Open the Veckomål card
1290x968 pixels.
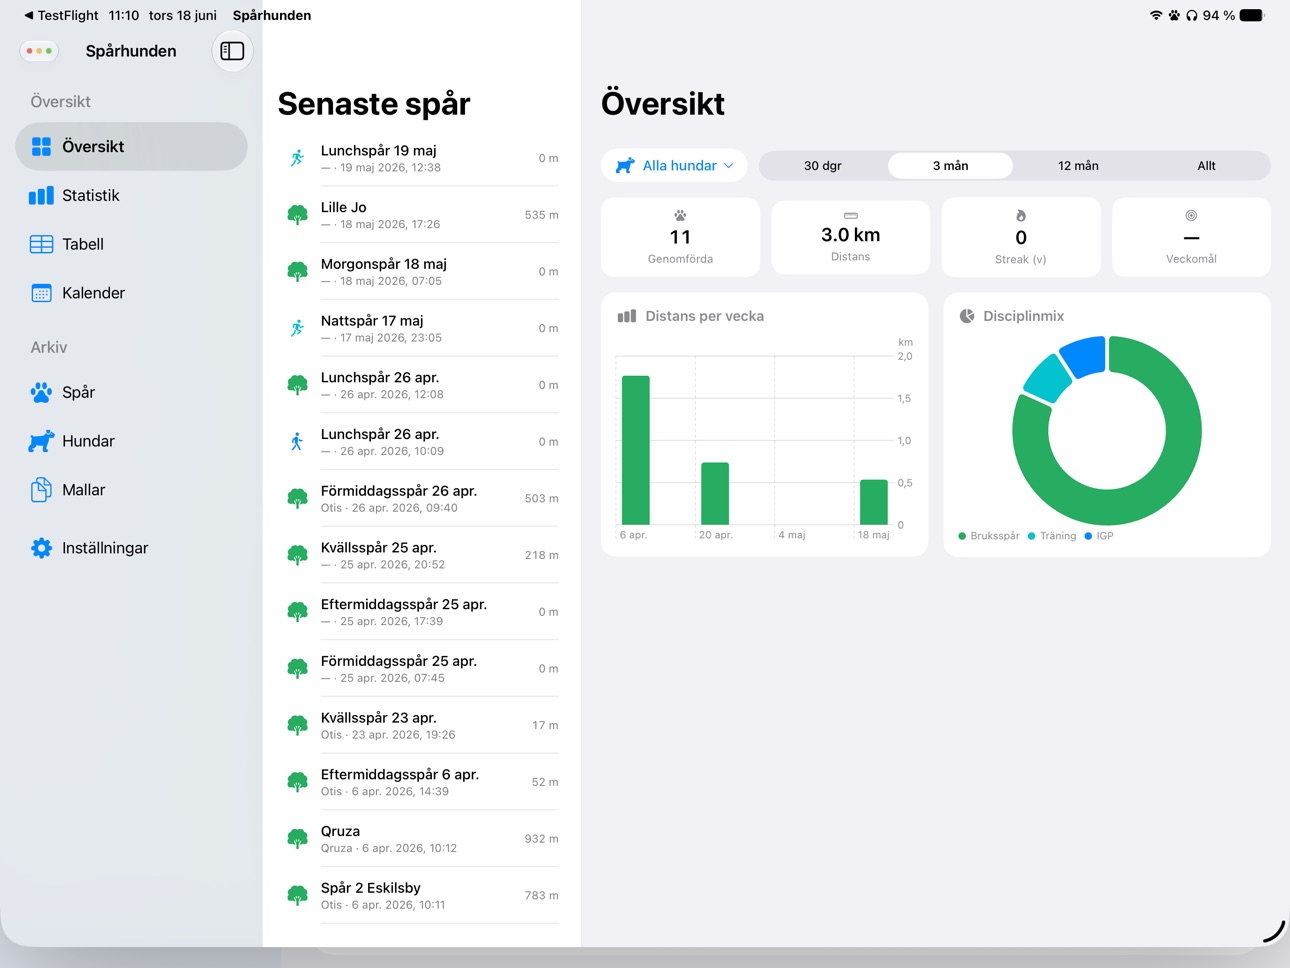tap(1191, 237)
